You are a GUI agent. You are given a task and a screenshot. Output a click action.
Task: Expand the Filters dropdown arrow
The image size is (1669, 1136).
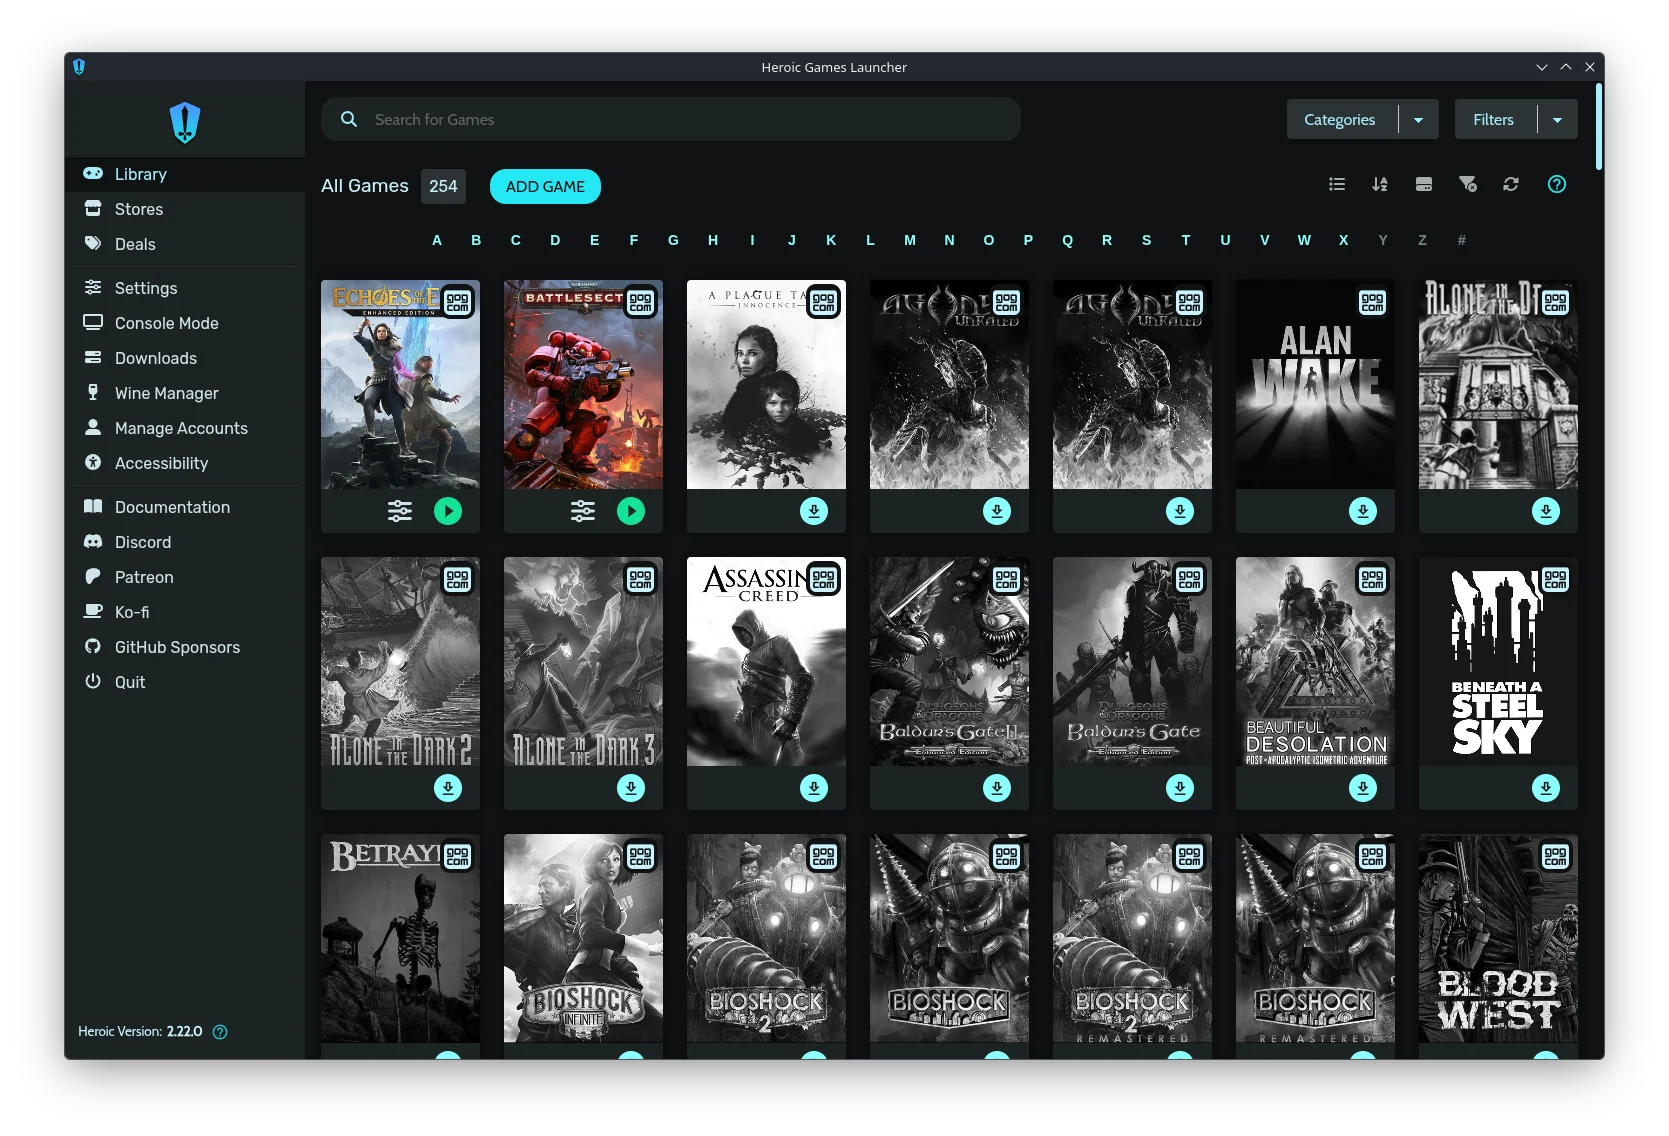coord(1557,119)
